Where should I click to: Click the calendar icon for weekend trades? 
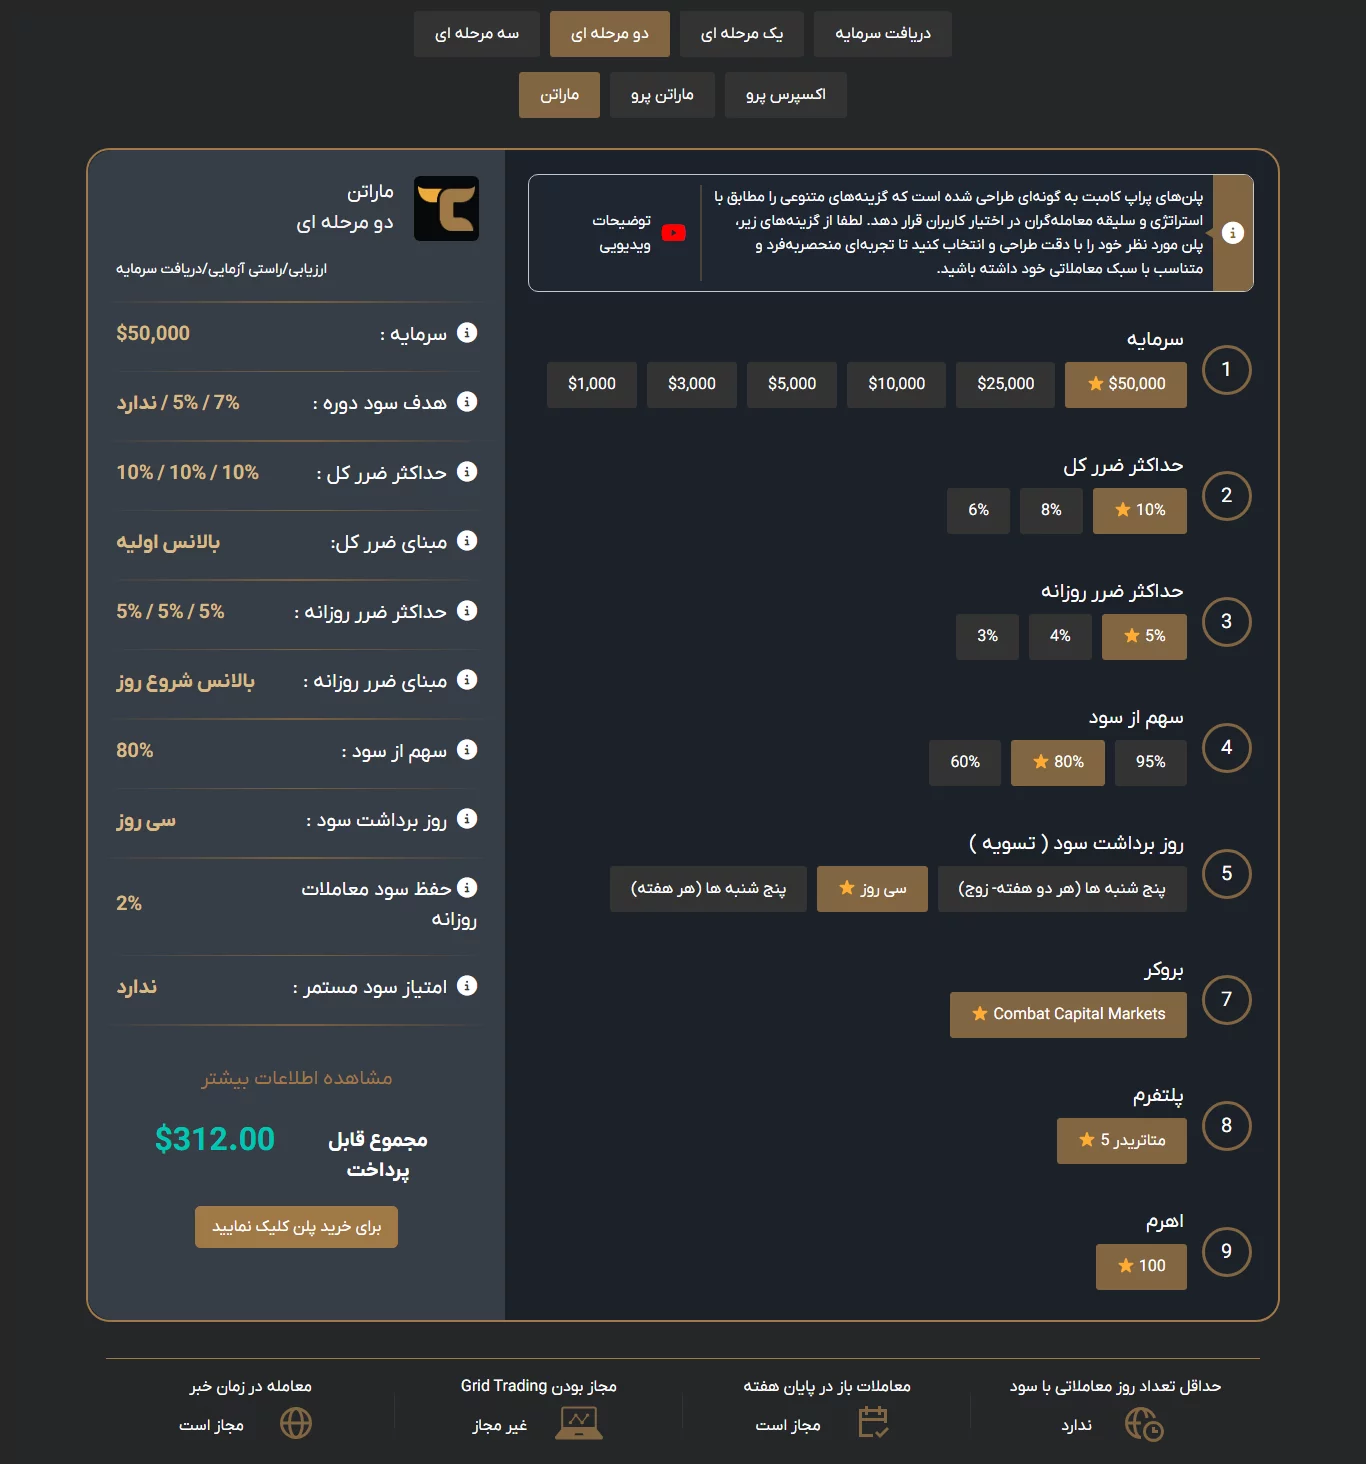pyautogui.click(x=874, y=1422)
